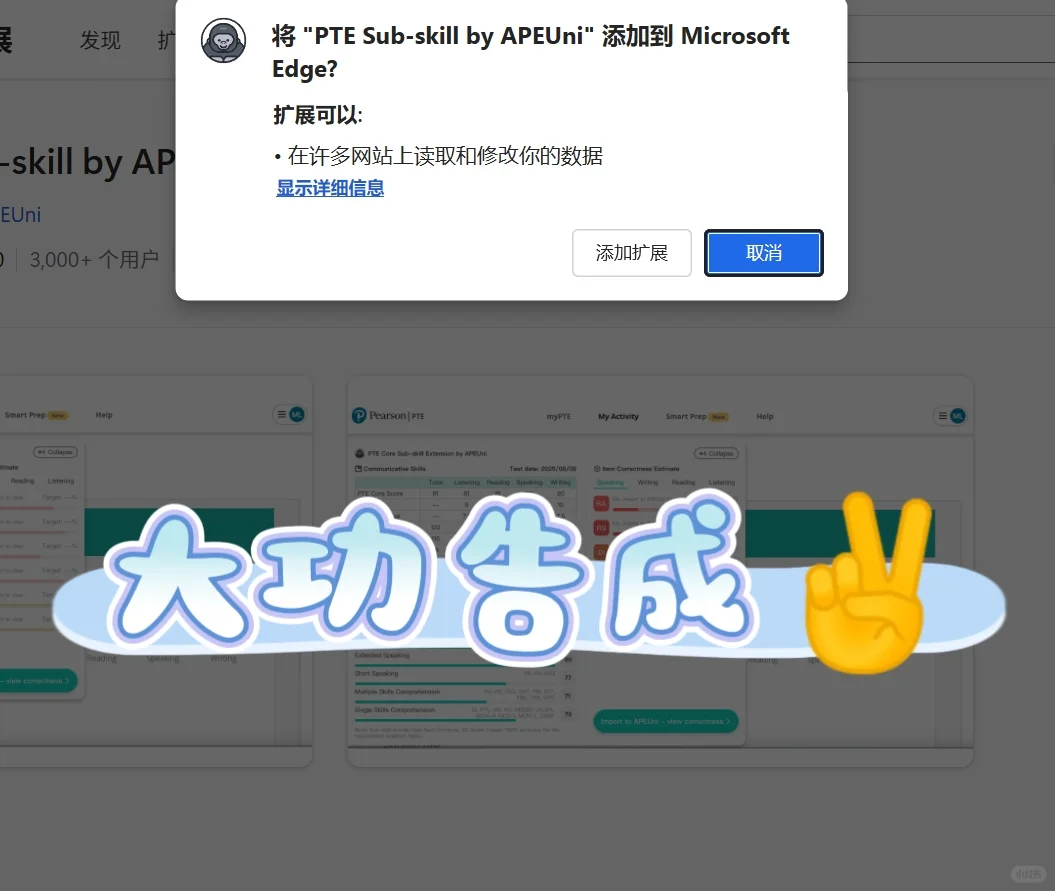Collapse the extension panel in the right preview
This screenshot has height=891, width=1055.
tap(716, 454)
